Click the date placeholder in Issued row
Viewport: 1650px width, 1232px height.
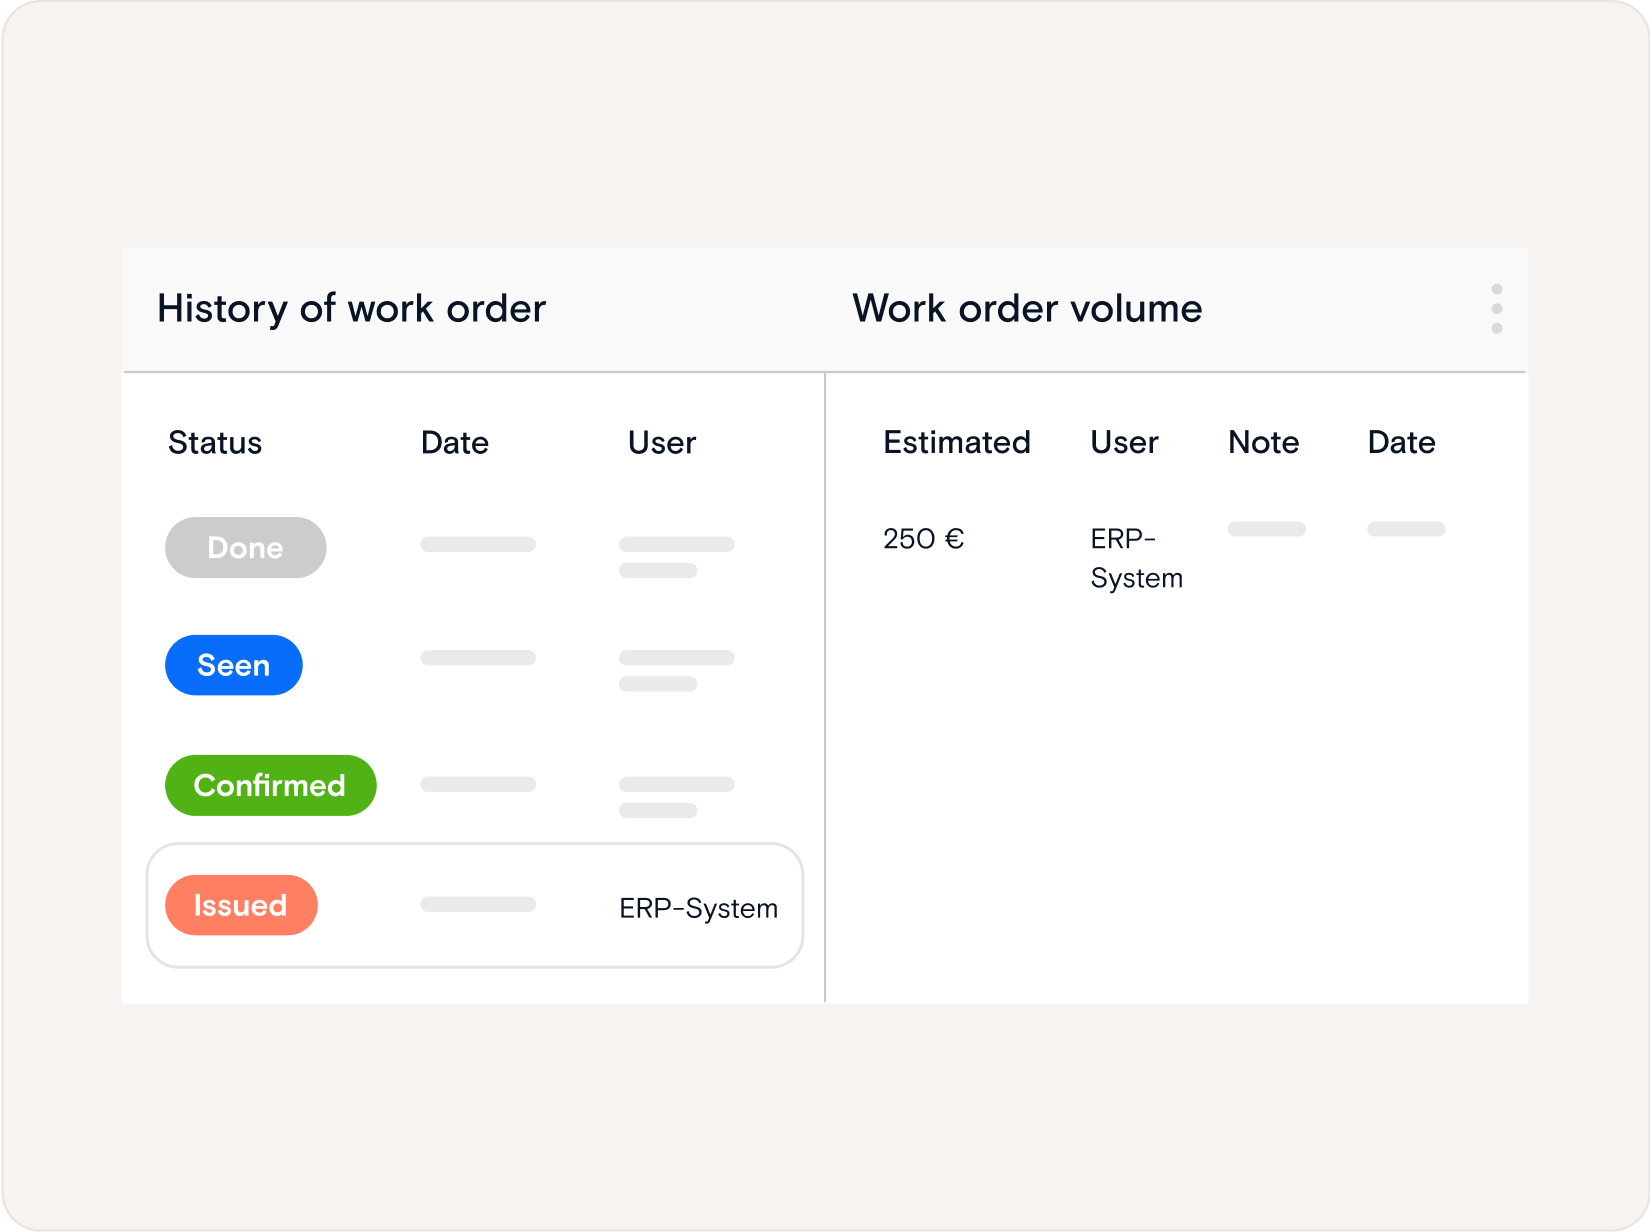478,905
